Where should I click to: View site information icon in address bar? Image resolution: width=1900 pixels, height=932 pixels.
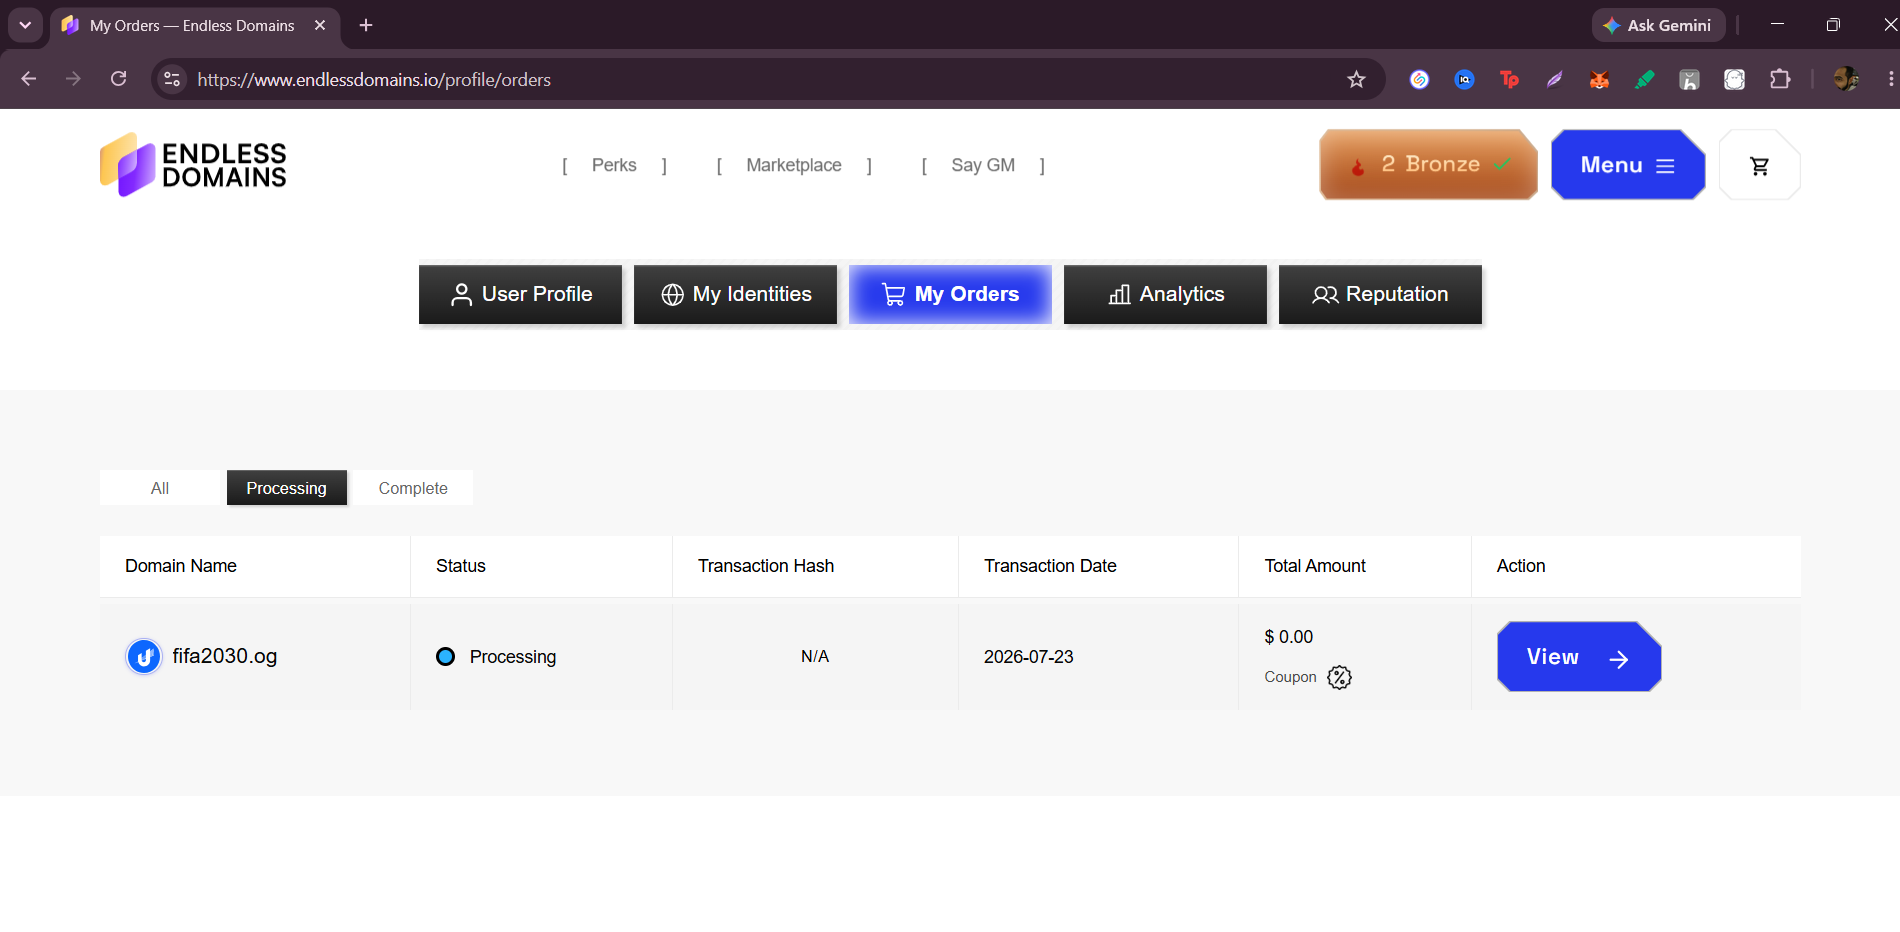pyautogui.click(x=172, y=79)
